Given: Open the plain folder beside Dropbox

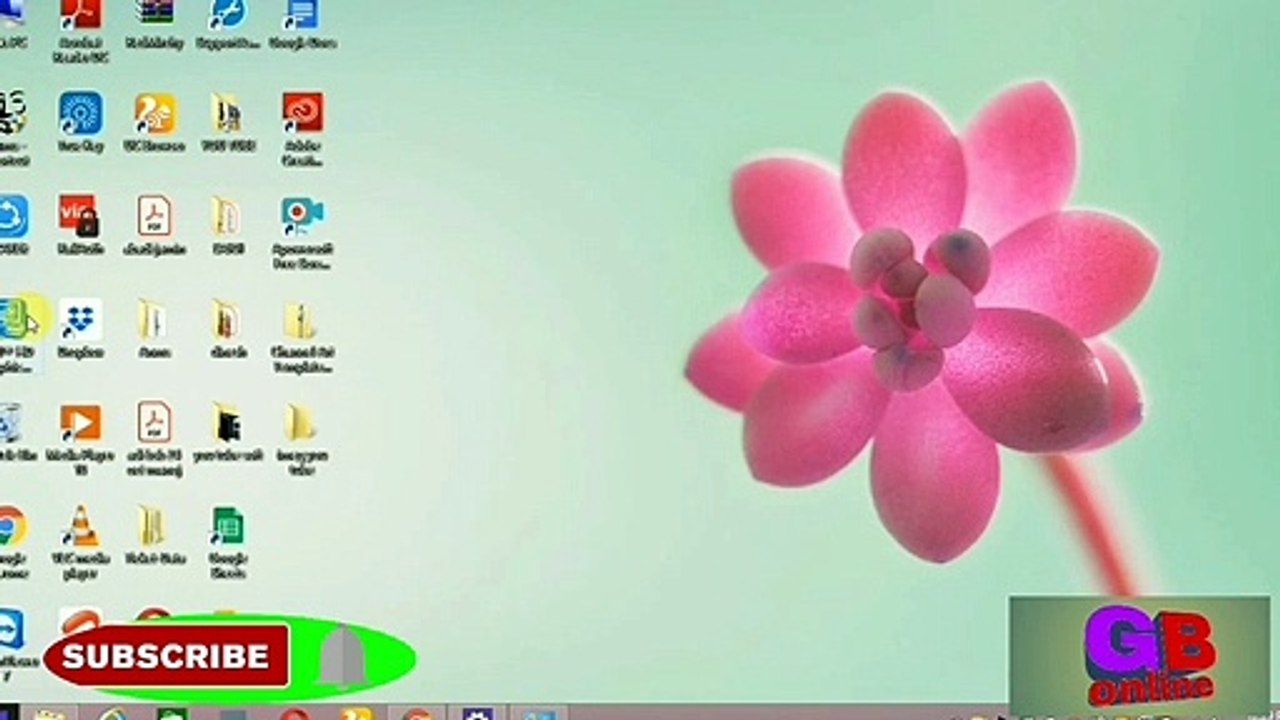Looking at the screenshot, I should coord(153,319).
